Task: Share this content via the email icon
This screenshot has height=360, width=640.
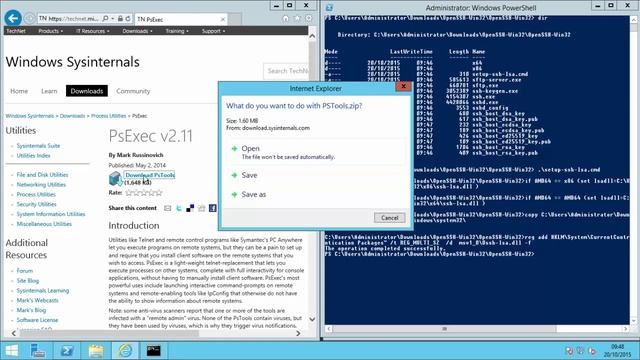Action: click(x=167, y=208)
